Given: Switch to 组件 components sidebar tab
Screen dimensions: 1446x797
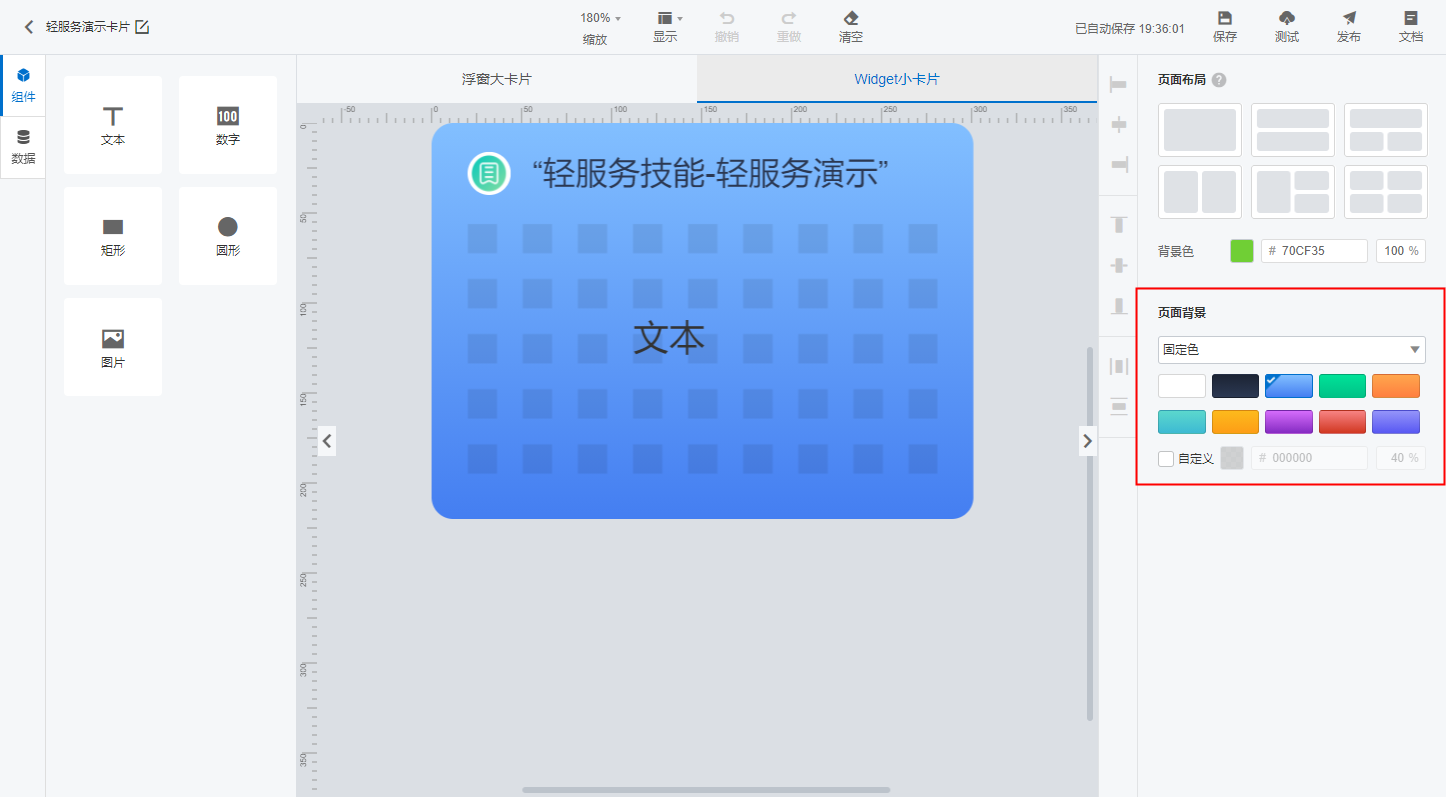Looking at the screenshot, I should click(x=23, y=86).
